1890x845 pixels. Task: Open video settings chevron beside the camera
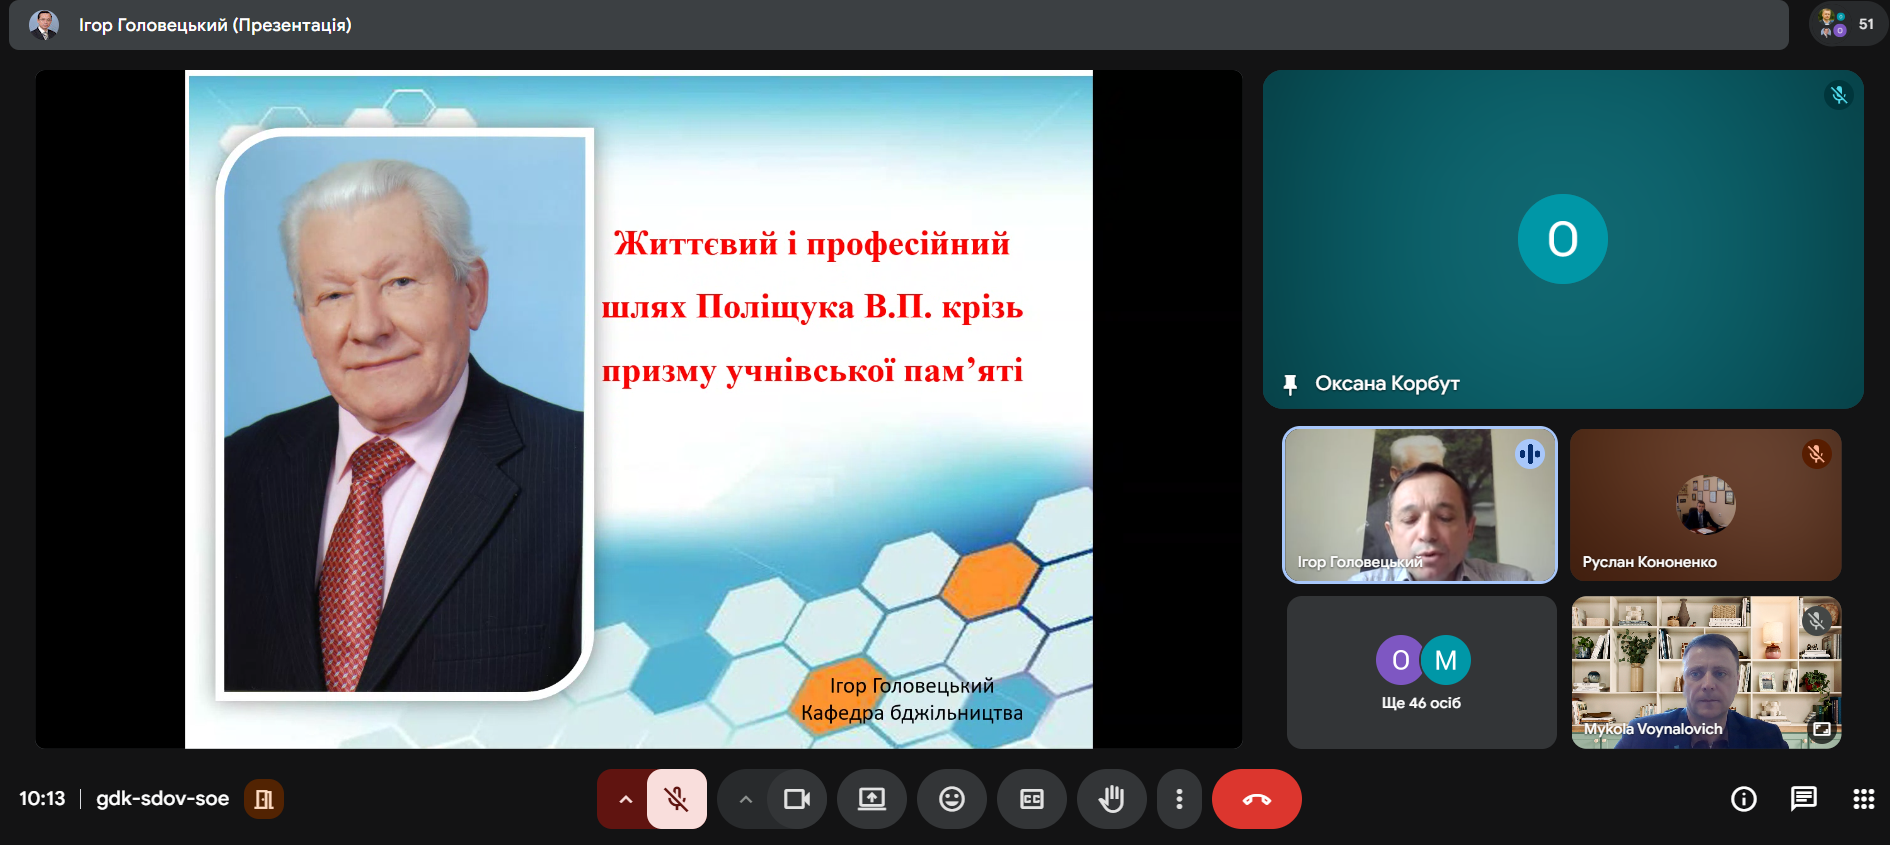tap(745, 799)
